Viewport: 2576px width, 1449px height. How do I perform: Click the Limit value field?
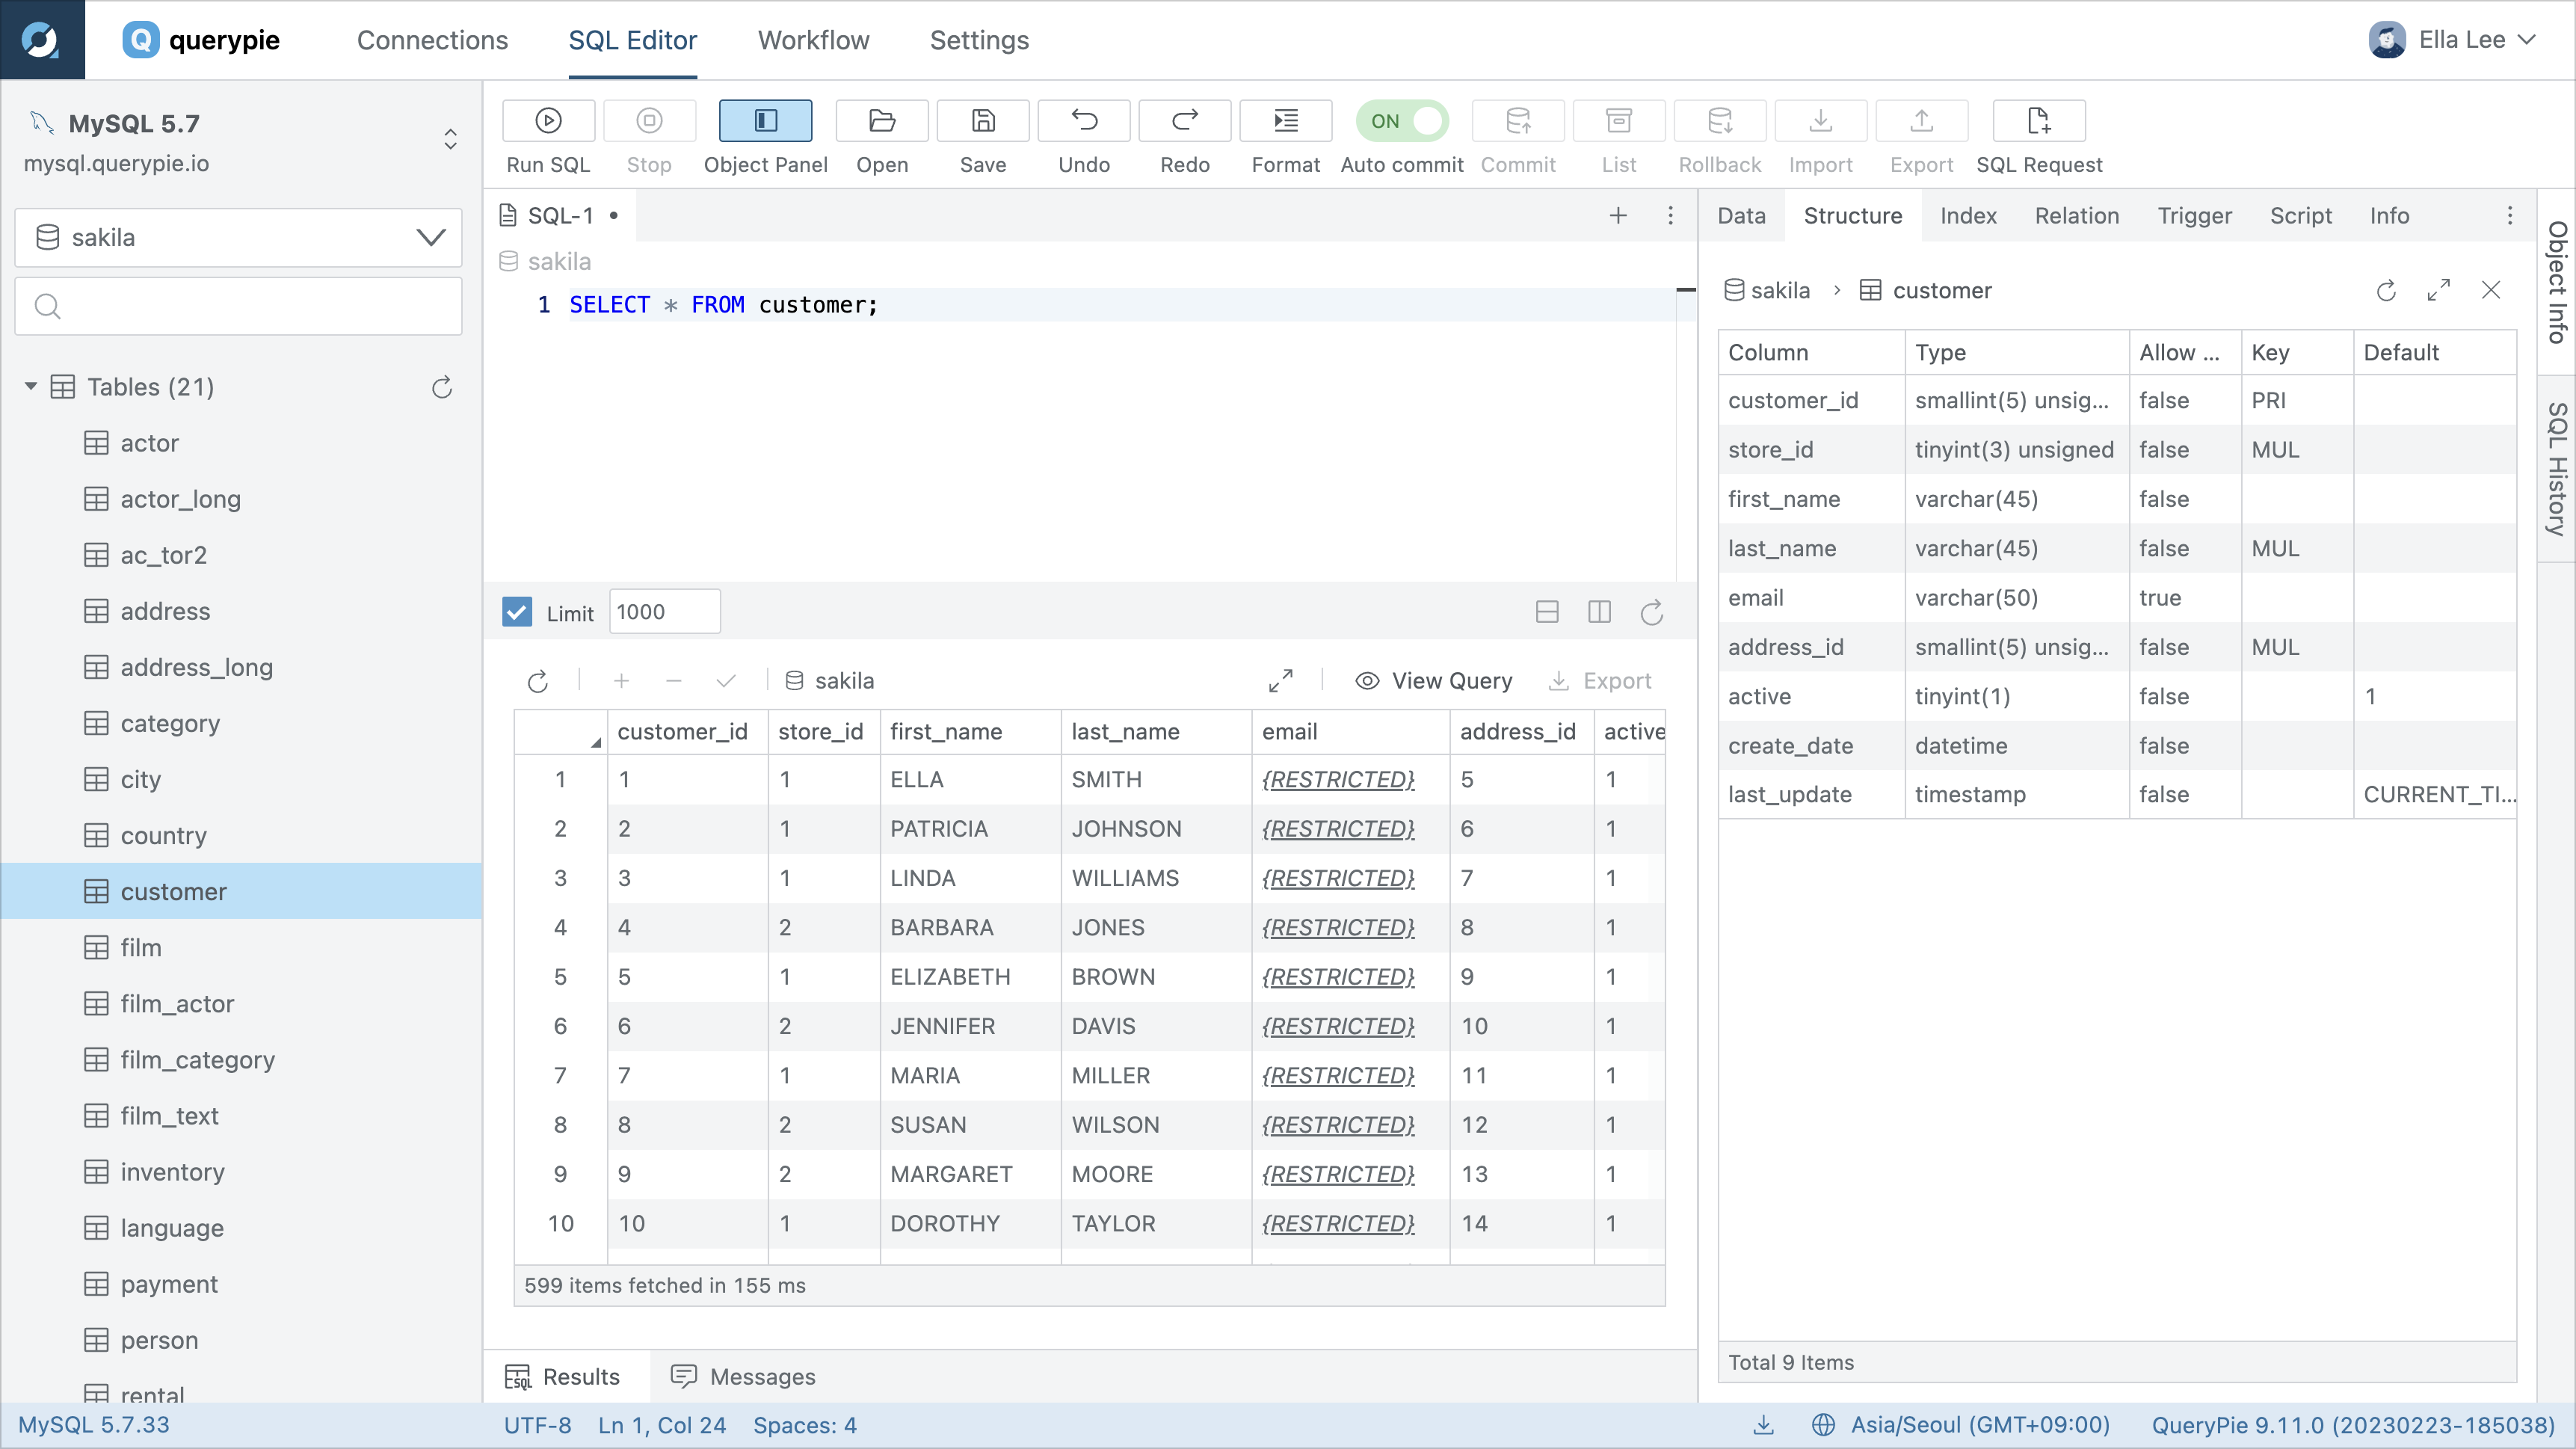point(664,611)
